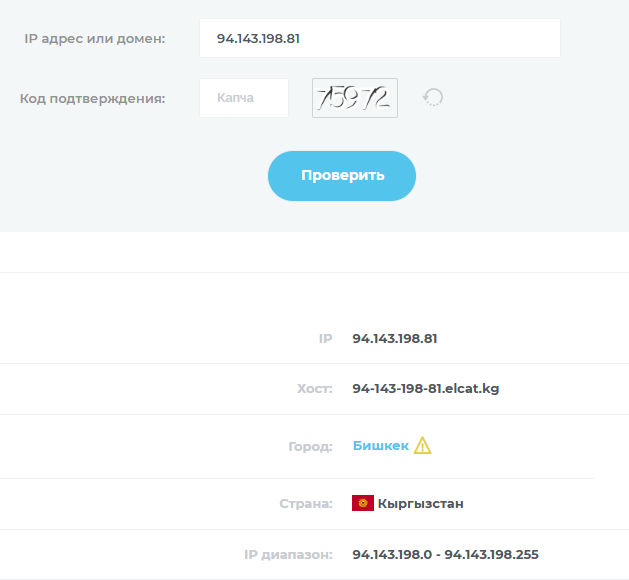
Task: Click the host value 94-143-198-81.elcat.kg
Action: (426, 388)
